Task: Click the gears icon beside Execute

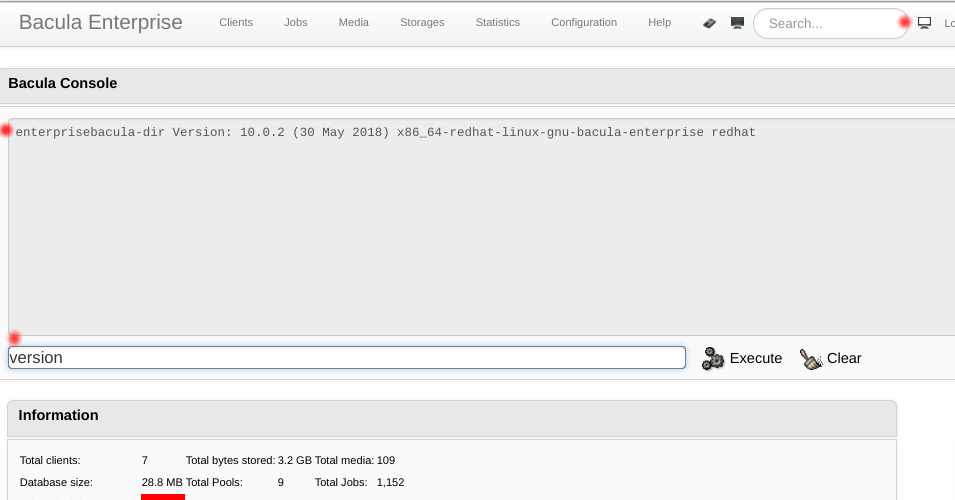Action: [x=713, y=358]
